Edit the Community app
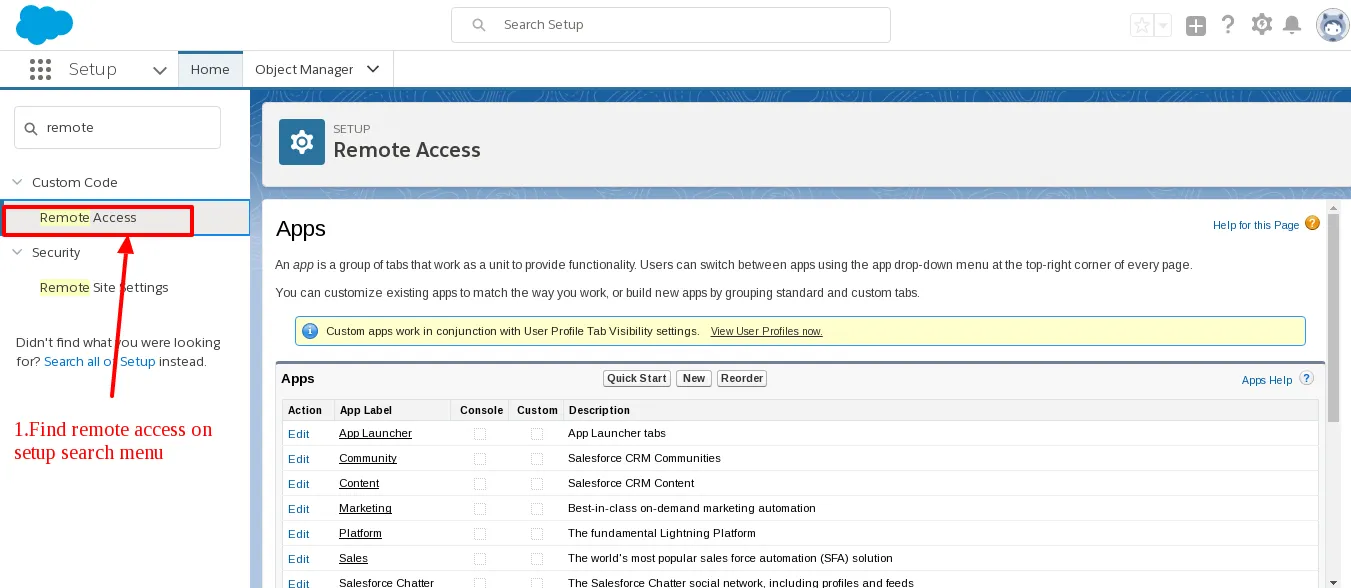 298,459
